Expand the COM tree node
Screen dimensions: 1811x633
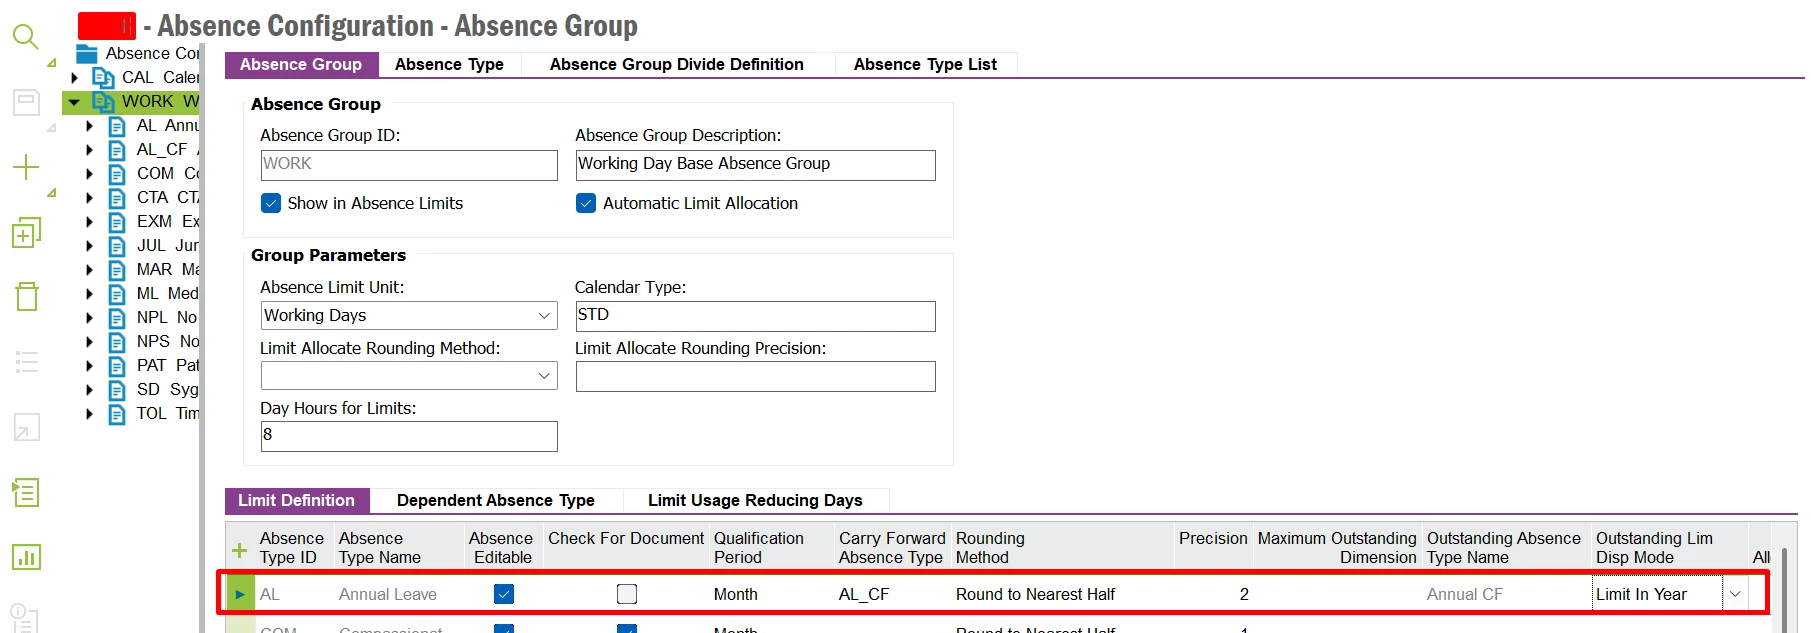click(x=89, y=174)
